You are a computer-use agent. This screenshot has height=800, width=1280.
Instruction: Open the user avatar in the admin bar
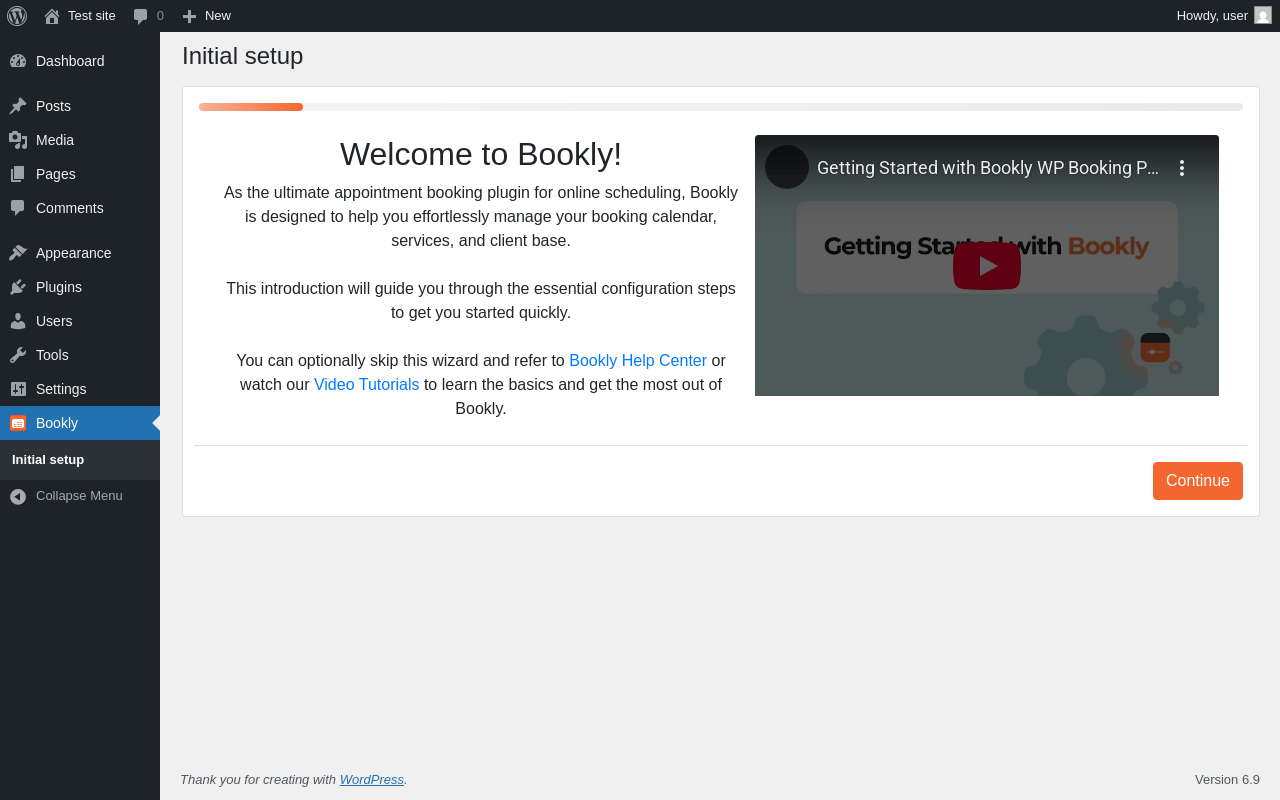(x=1263, y=15)
